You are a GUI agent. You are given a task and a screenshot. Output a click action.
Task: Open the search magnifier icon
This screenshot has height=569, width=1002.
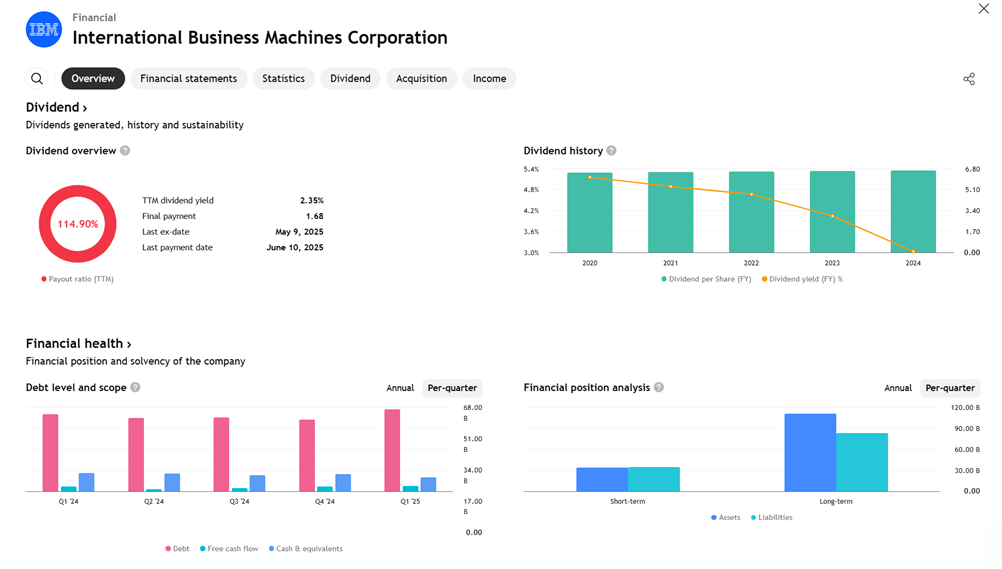37,79
